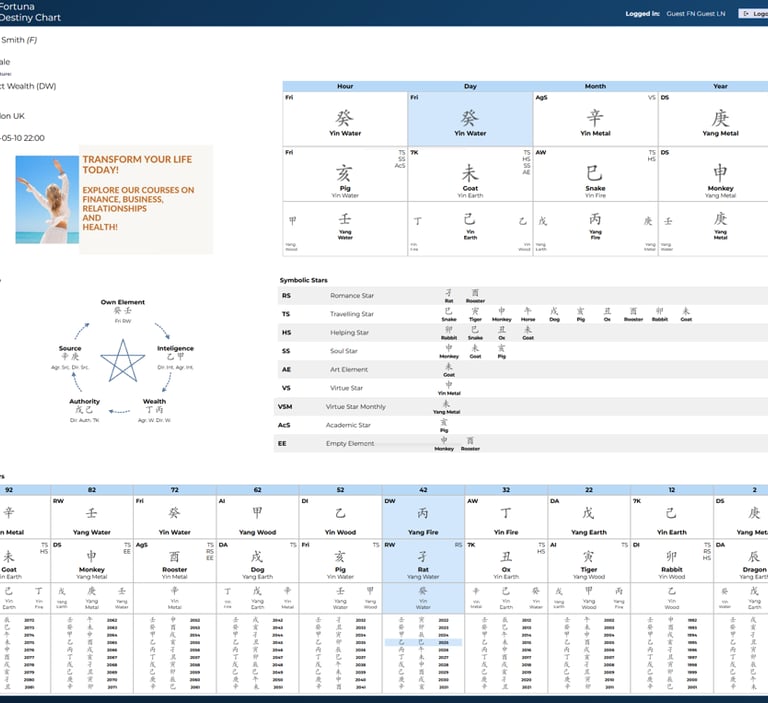Click the Dog glyph in Travelling Star row
Image resolution: width=768 pixels, height=703 pixels.
(554, 311)
